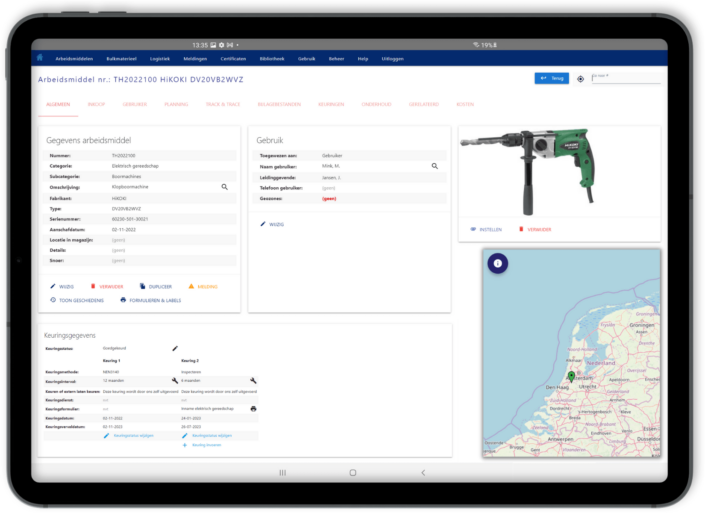Select the Algemeen tab
Screen dimensions: 705x513
pos(58,104)
